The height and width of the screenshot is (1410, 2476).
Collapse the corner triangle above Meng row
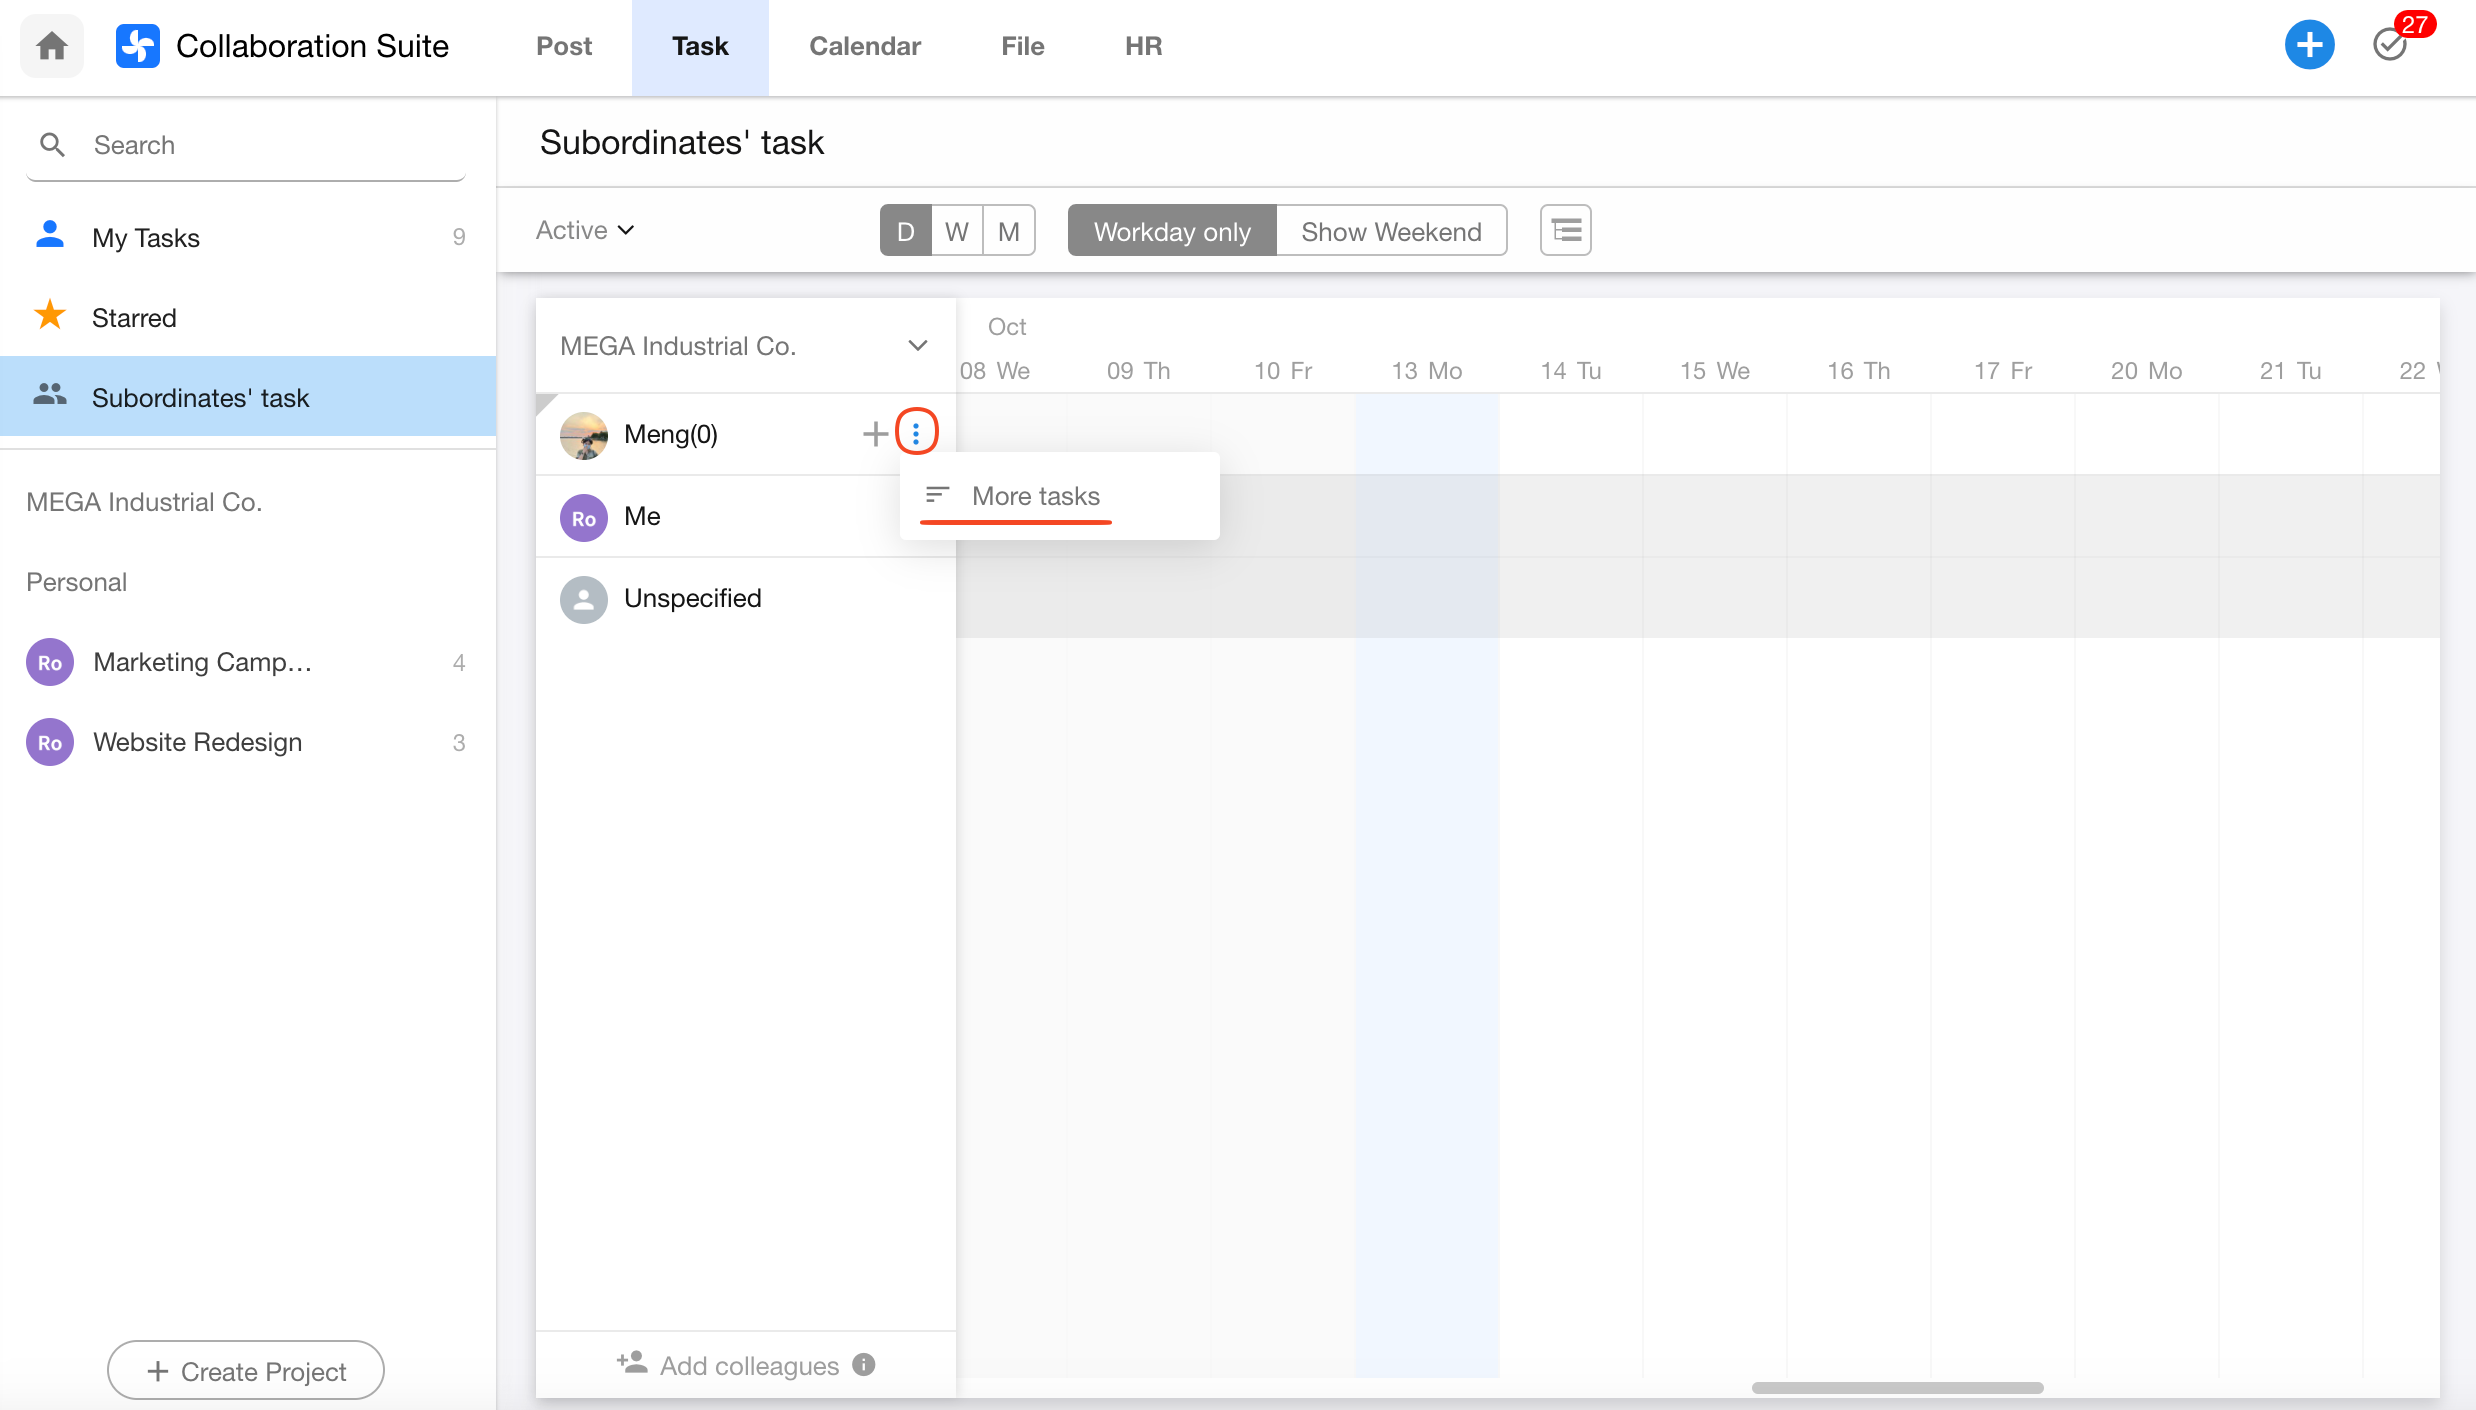coord(545,402)
